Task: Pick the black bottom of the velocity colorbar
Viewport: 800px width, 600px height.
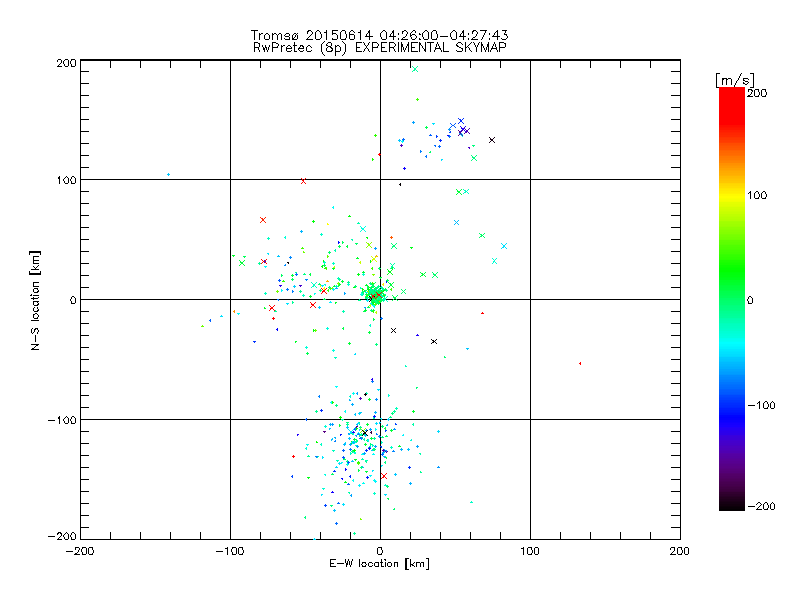Action: (732, 505)
